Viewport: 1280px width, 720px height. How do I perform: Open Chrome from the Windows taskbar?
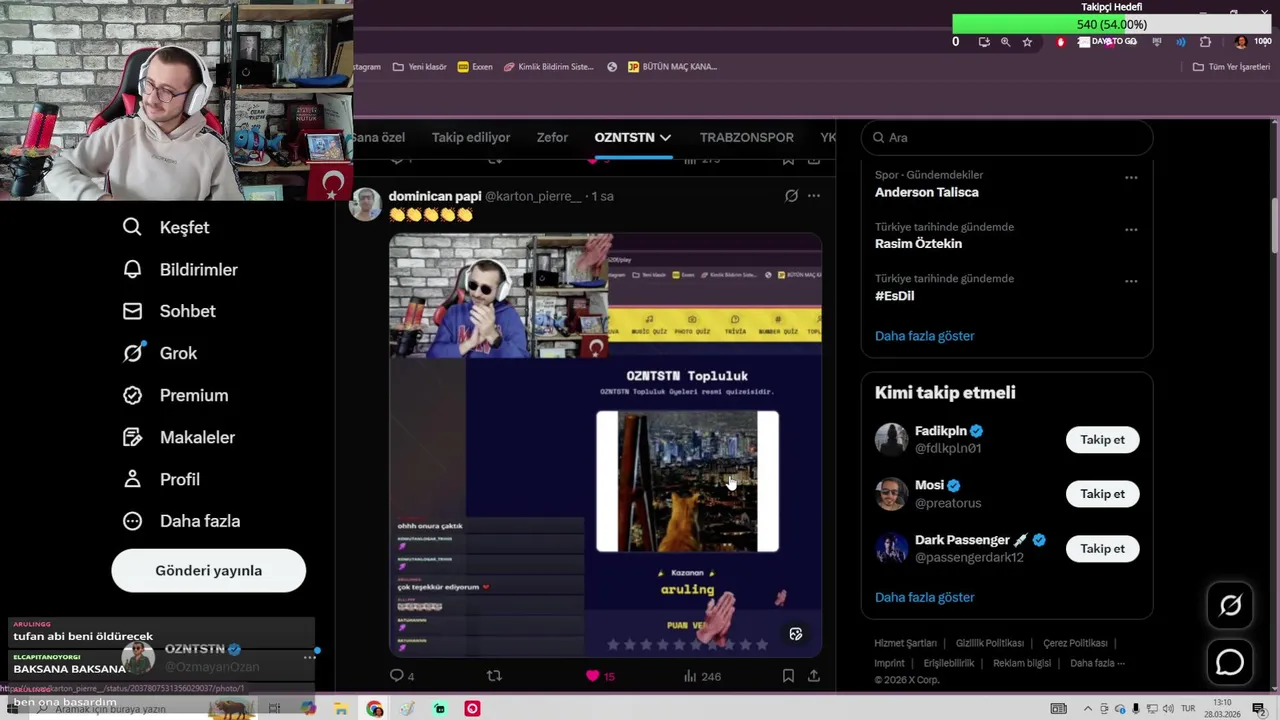point(374,709)
